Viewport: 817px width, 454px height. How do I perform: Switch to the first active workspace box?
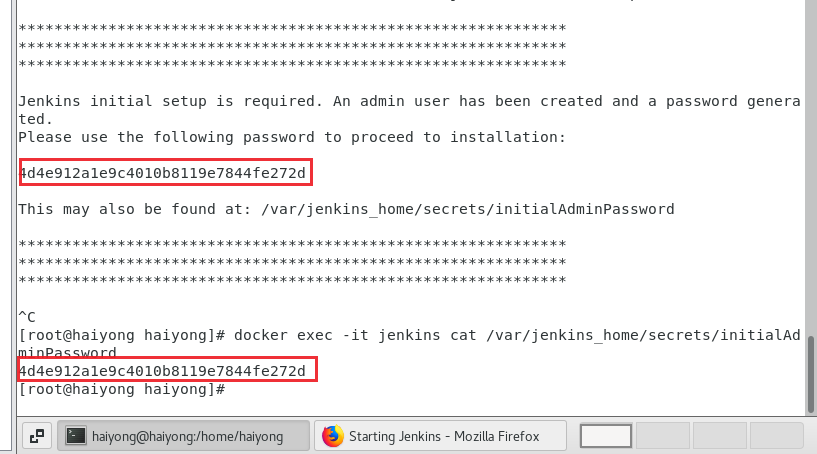coord(605,436)
